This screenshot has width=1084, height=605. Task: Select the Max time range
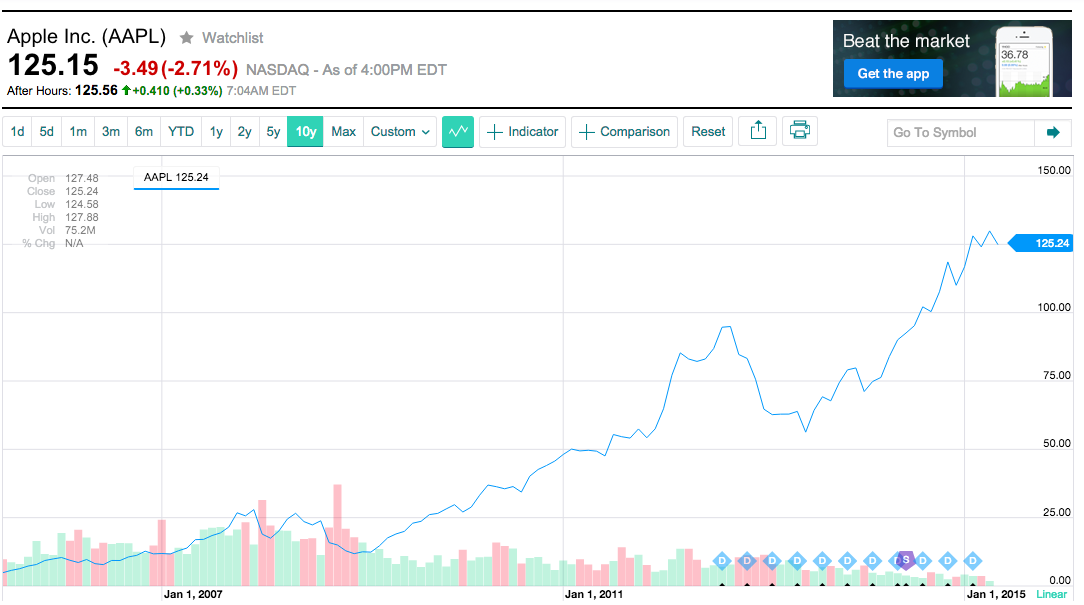point(344,131)
